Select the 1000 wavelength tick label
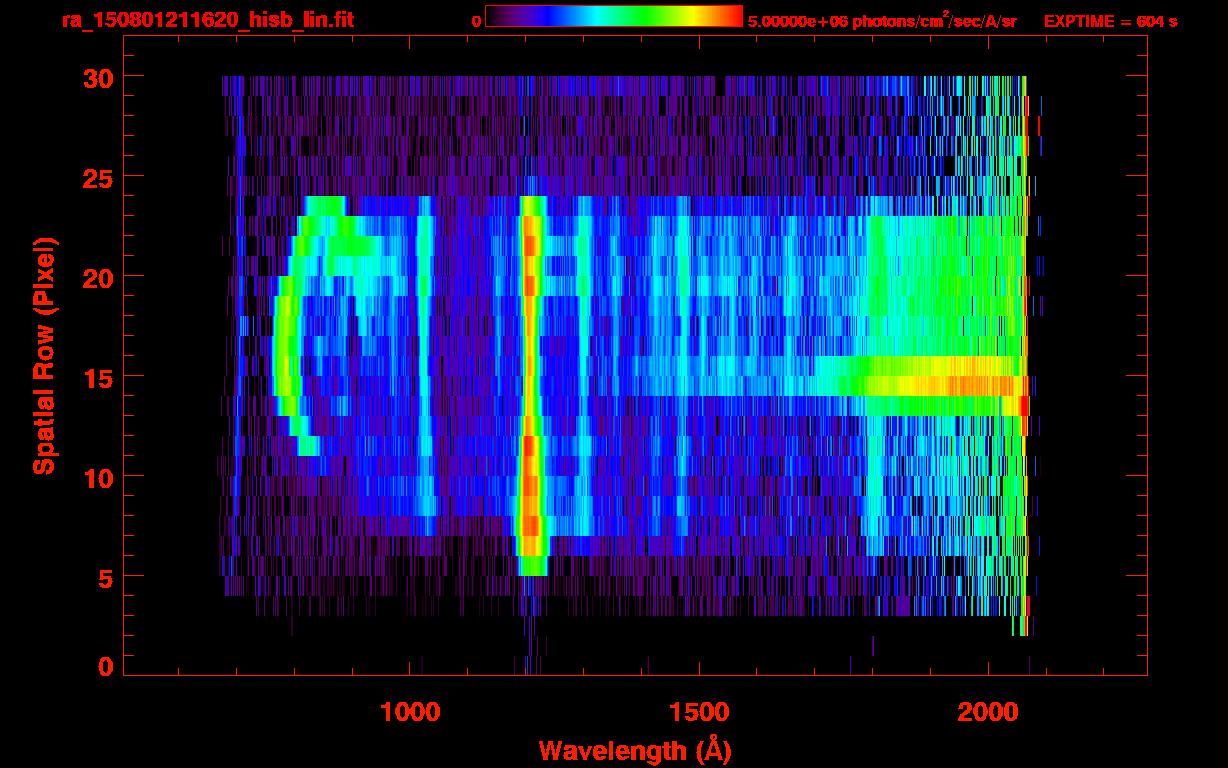This screenshot has height=768, width=1228. point(410,712)
